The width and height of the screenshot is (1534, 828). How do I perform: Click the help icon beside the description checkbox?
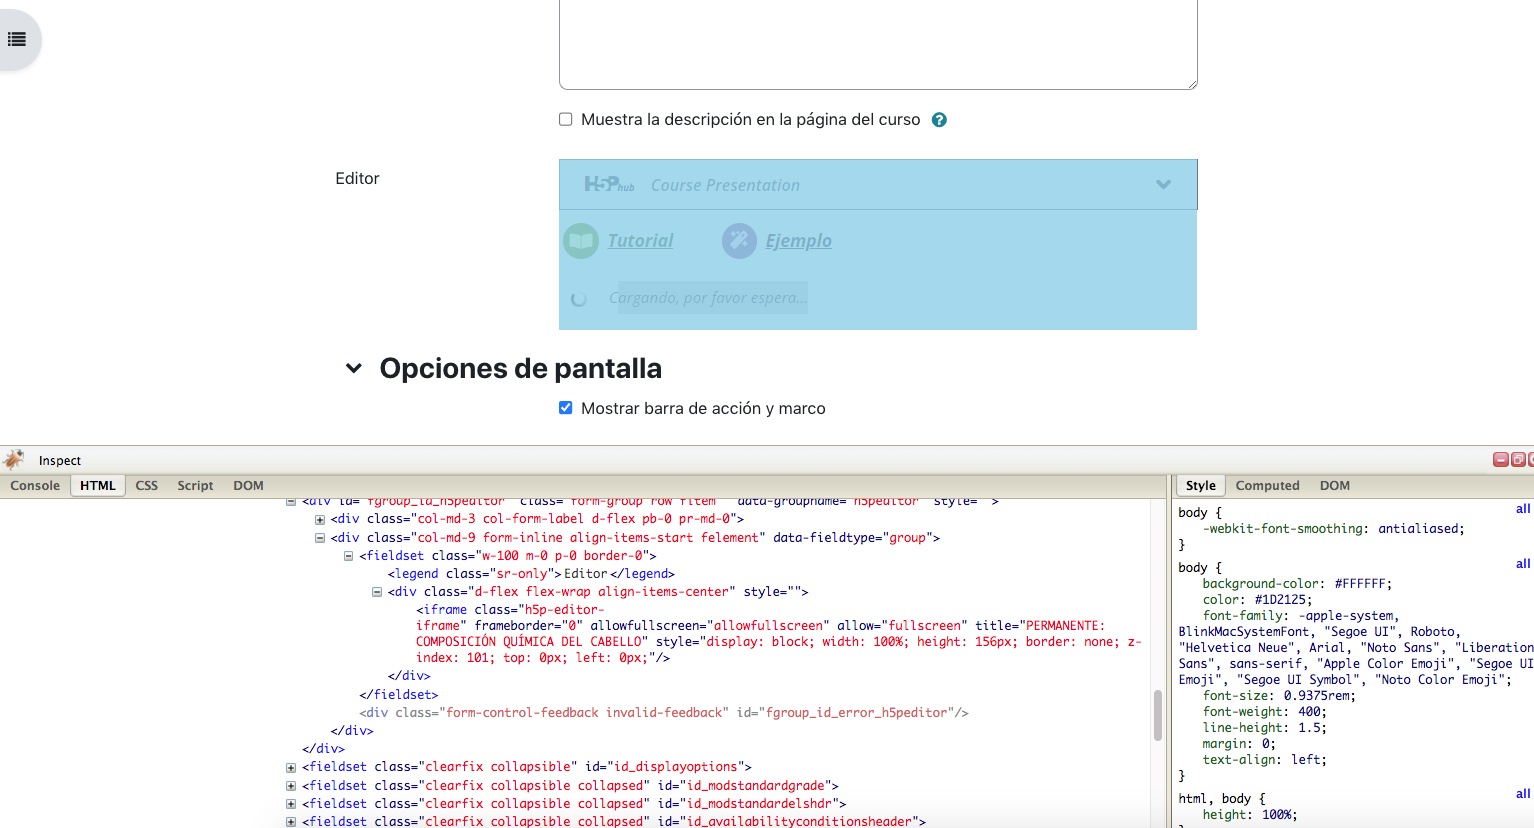point(939,120)
